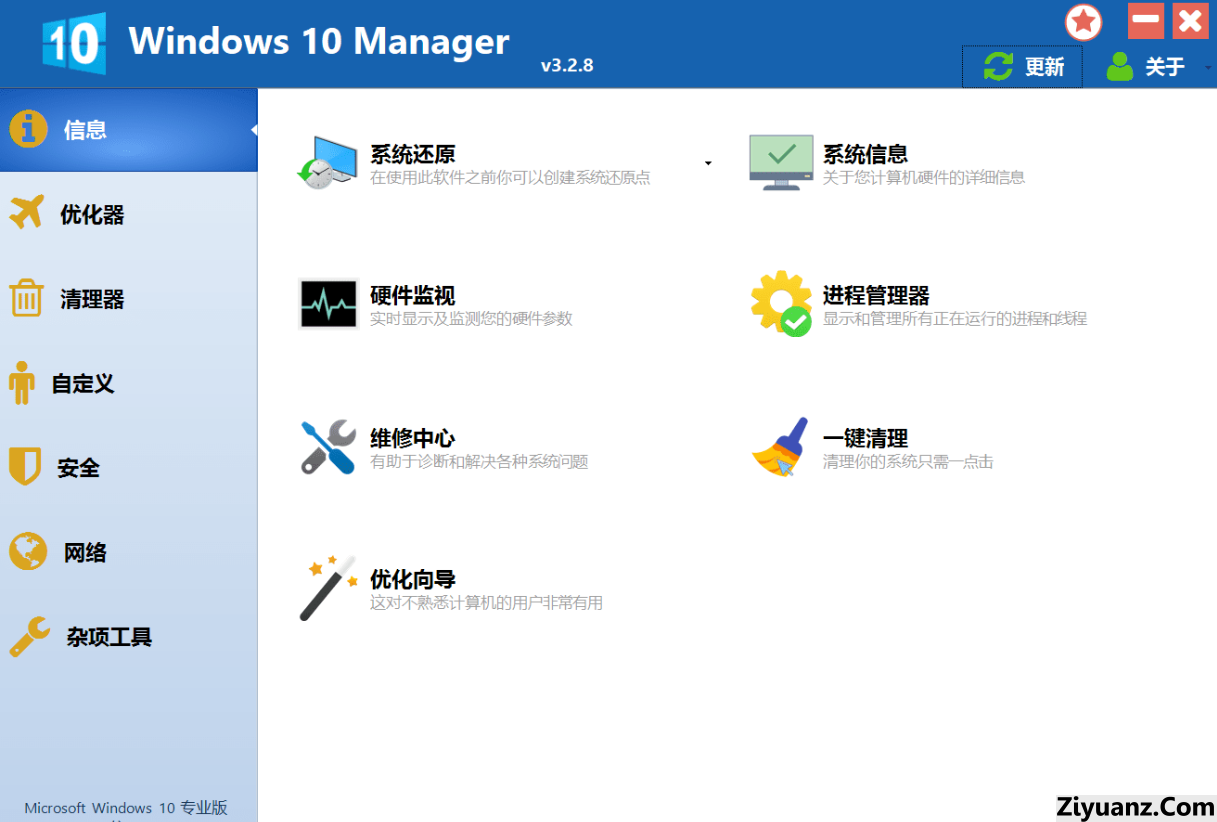Click the One-Click Cleaner (一键清理) broom icon
The width and height of the screenshot is (1217, 822).
coord(780,447)
